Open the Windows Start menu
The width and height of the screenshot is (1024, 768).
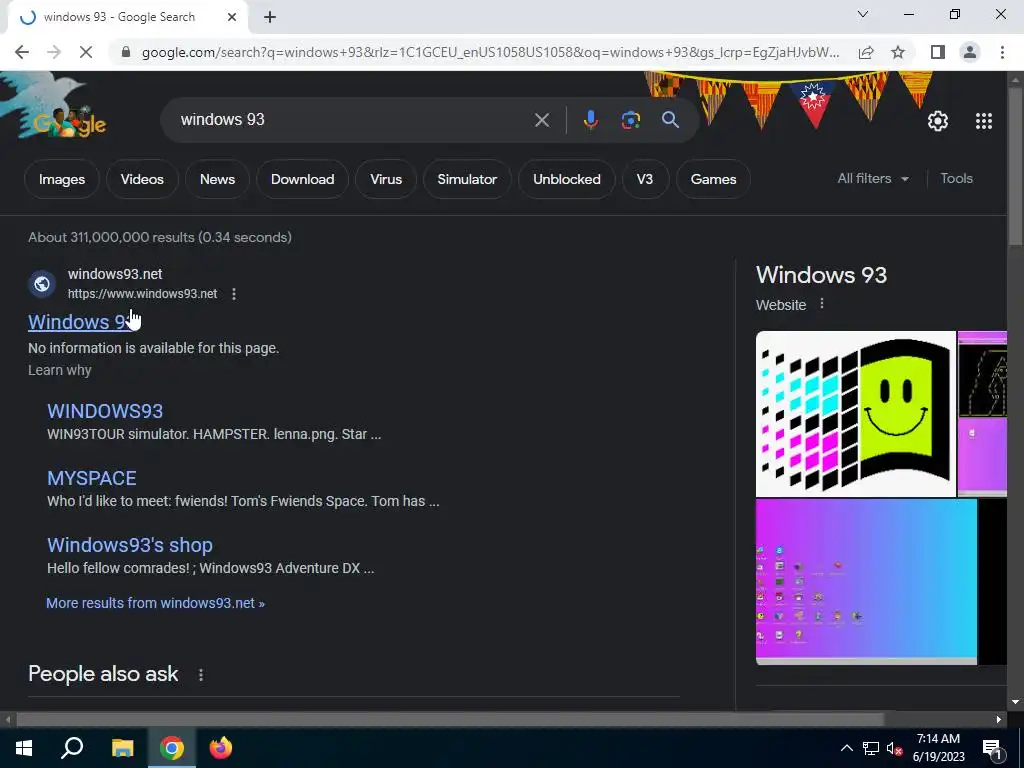24,748
